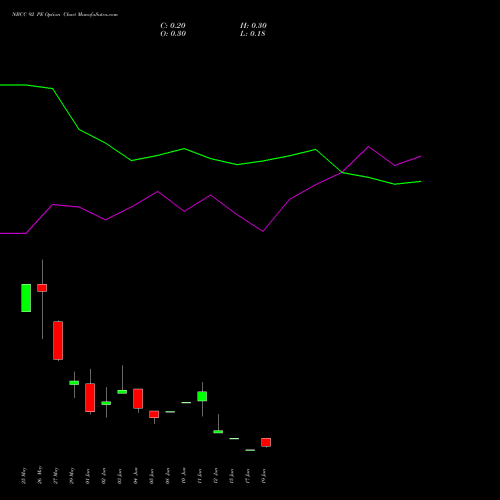This screenshot has width=500, height=500.
Task: Click the '04 Jun' date axis label
Action: tap(136, 476)
